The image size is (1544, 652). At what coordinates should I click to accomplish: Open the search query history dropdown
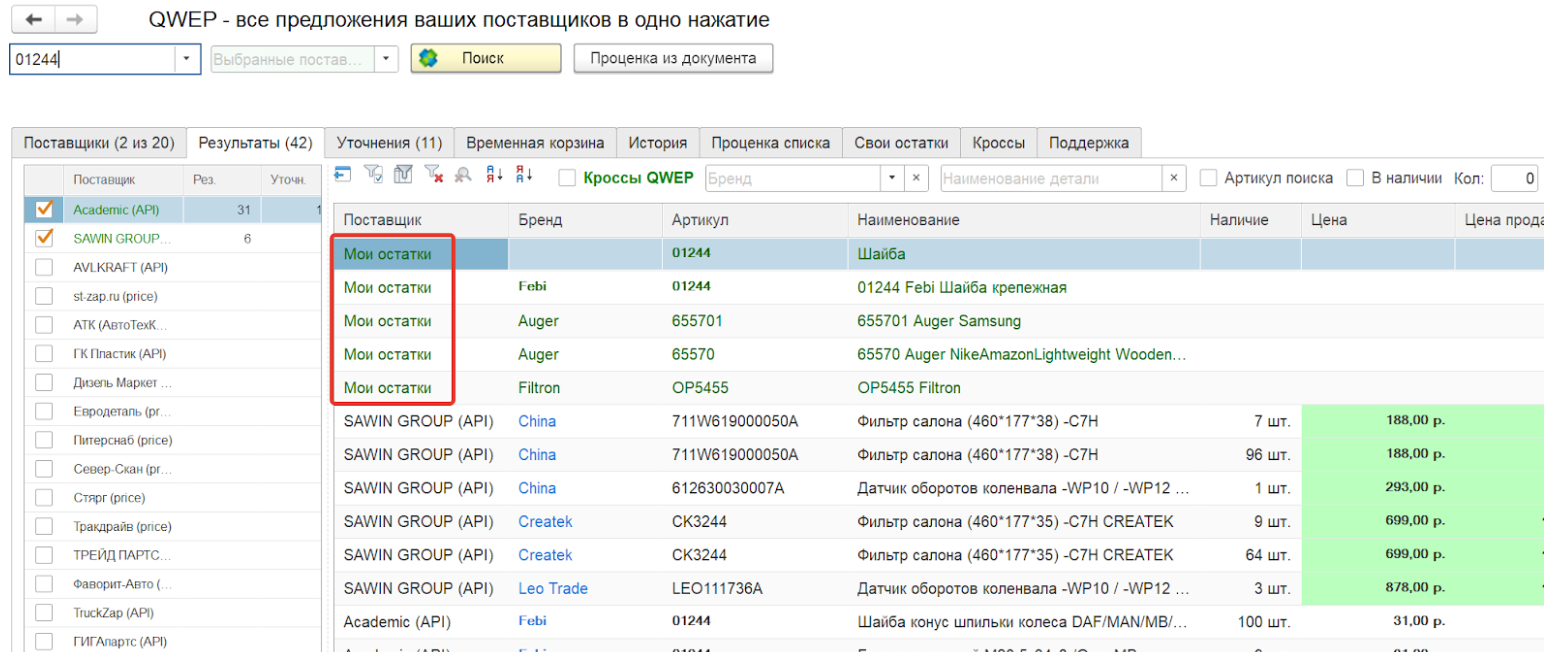[185, 58]
